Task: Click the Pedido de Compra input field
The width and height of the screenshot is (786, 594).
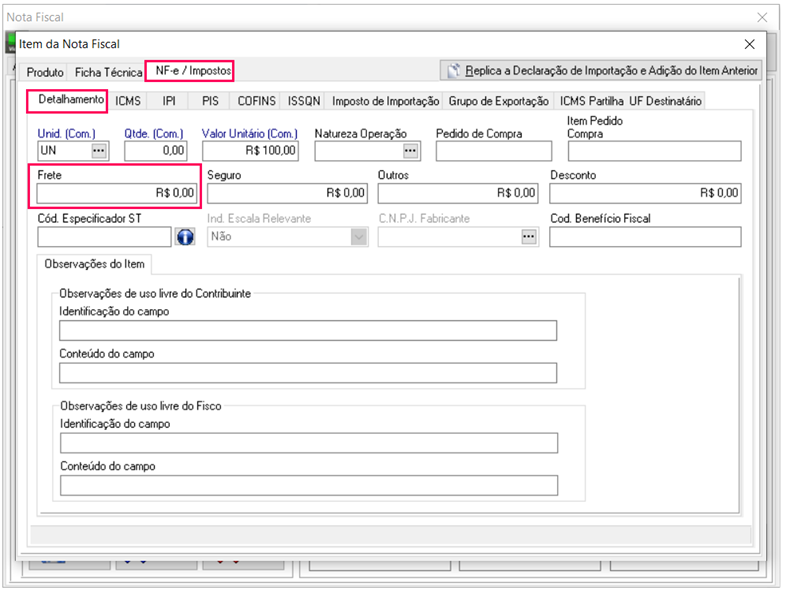Action: pos(493,151)
